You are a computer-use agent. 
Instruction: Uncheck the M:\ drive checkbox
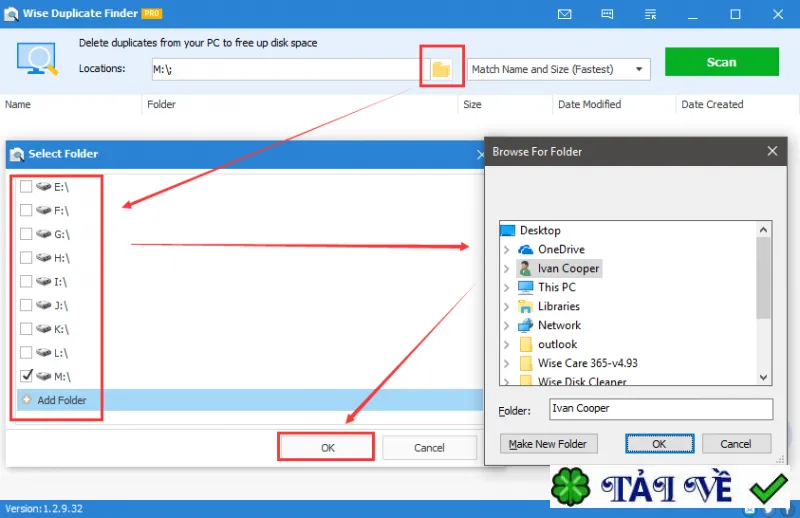click(26, 376)
